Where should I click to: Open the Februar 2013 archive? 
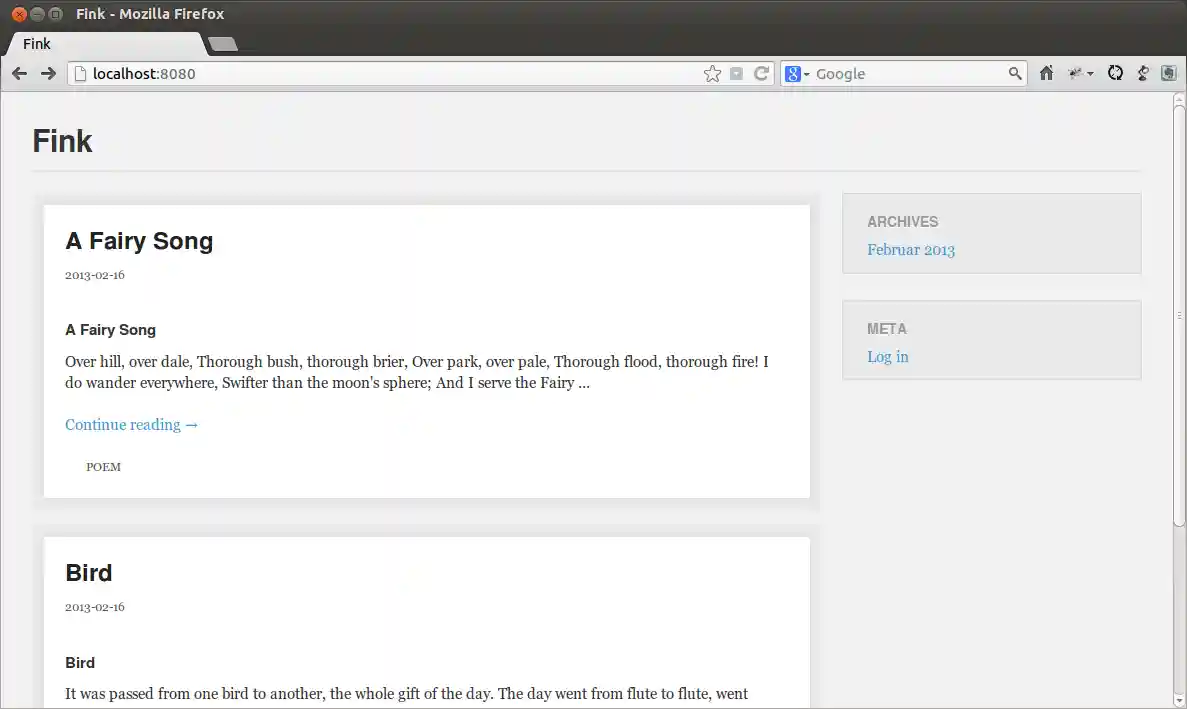point(911,250)
